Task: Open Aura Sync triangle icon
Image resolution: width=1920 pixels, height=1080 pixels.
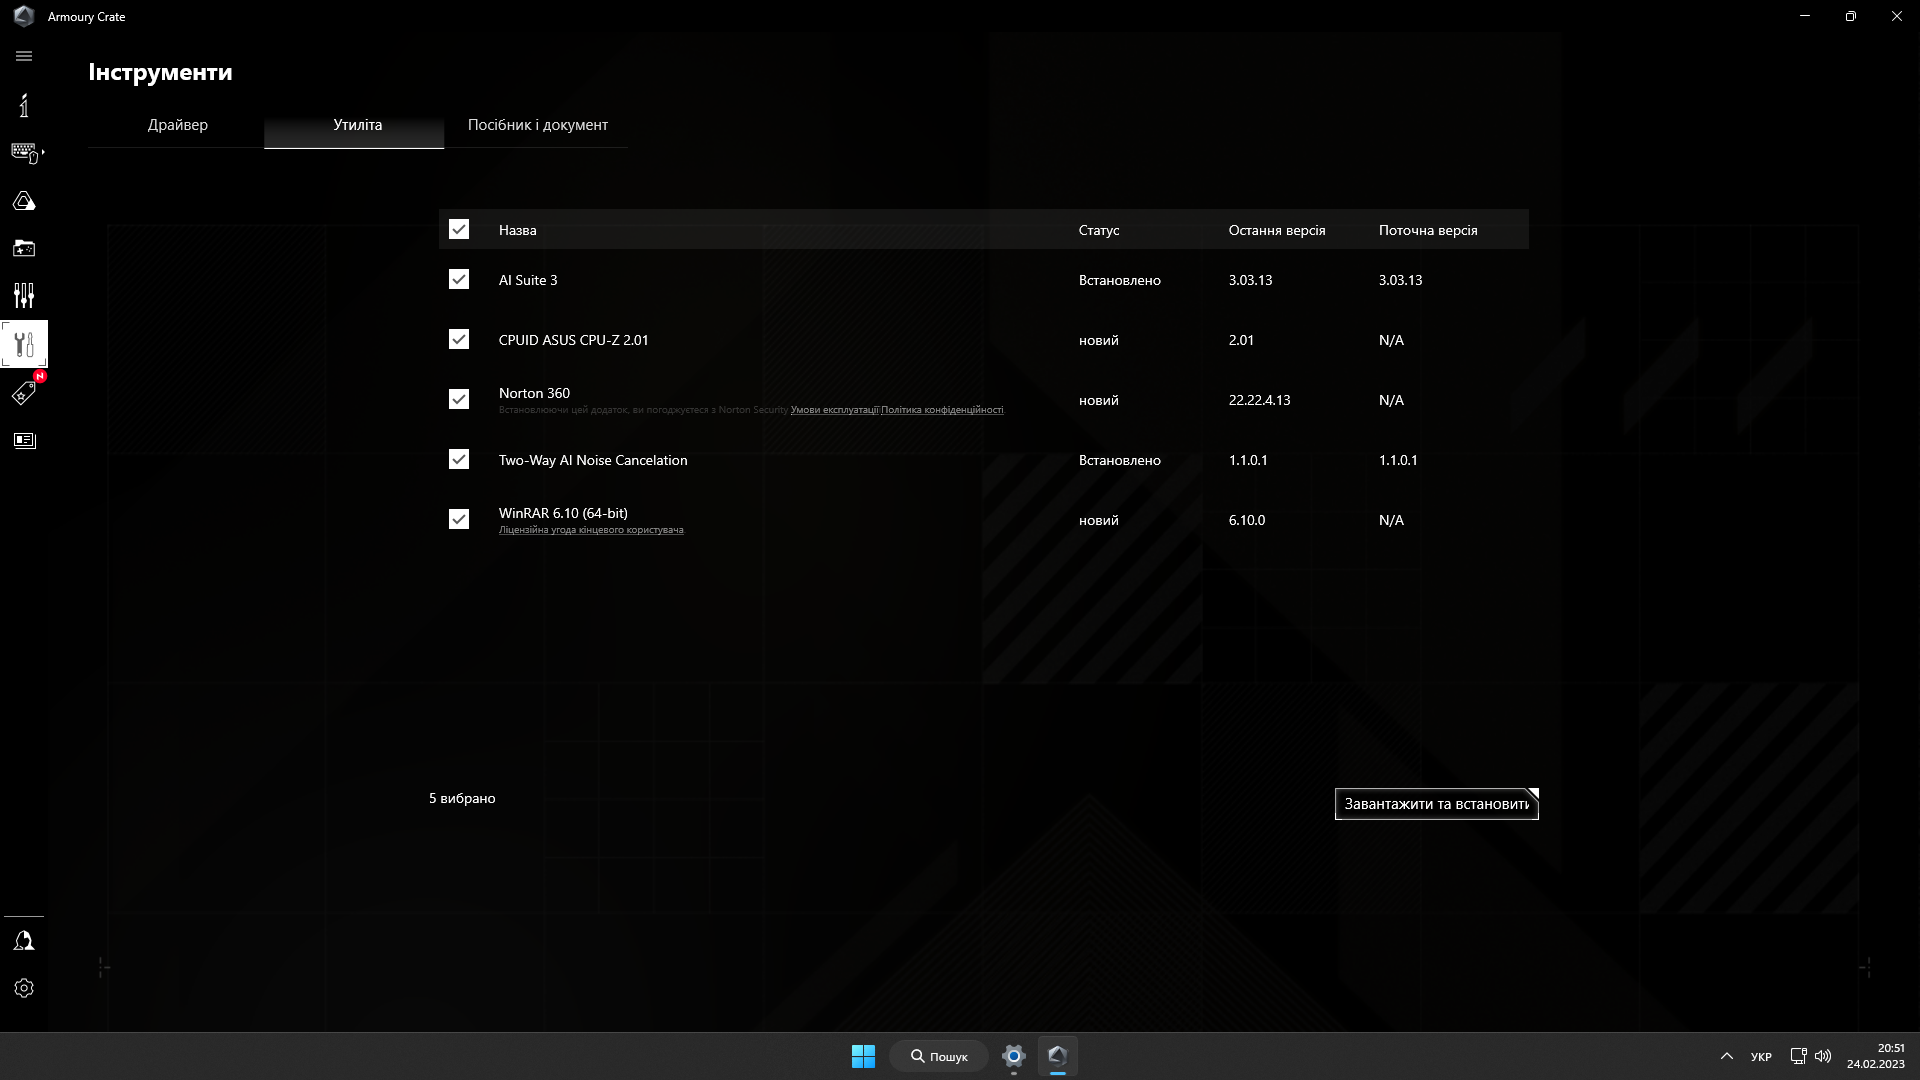Action: click(24, 201)
